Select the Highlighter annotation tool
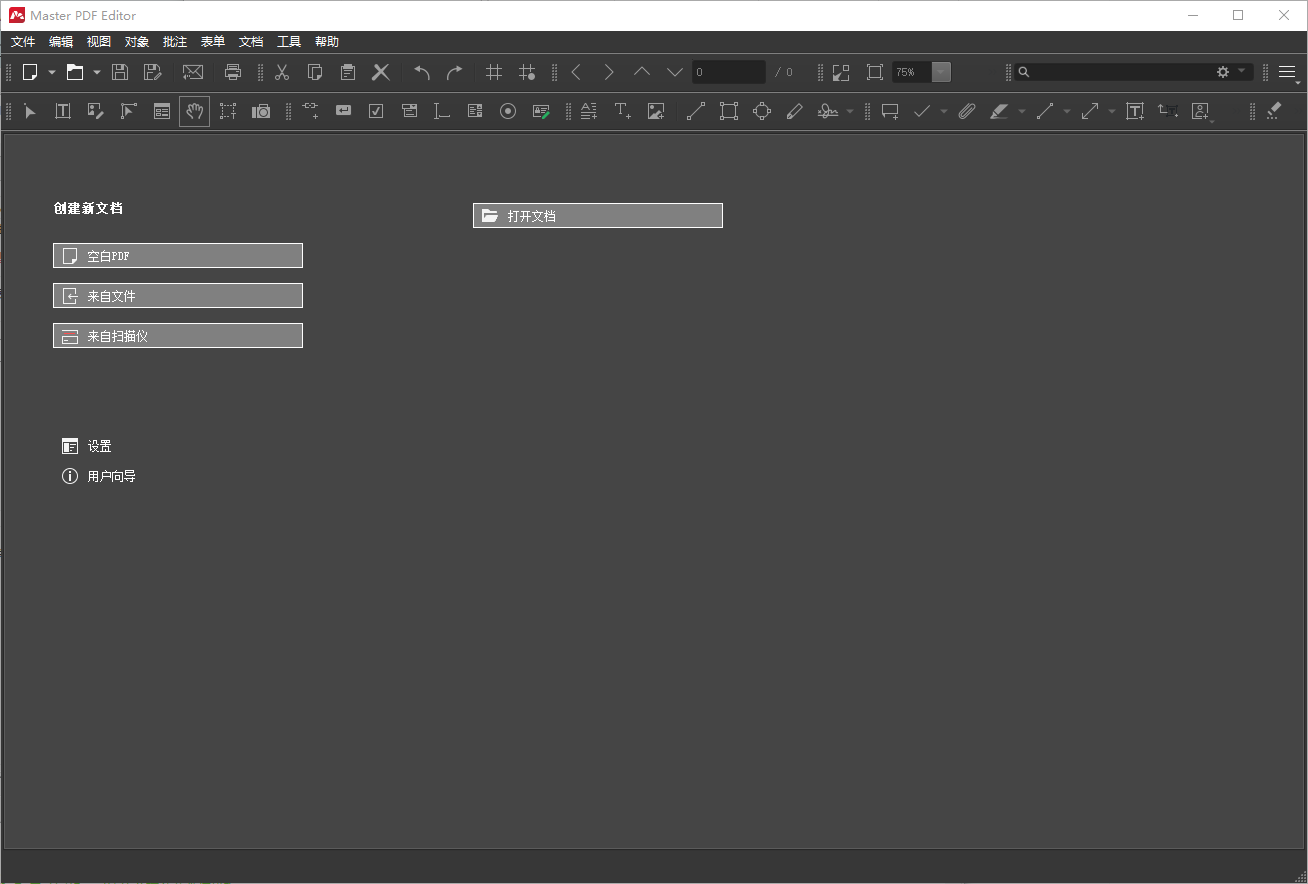The width and height of the screenshot is (1308, 884). (1000, 111)
